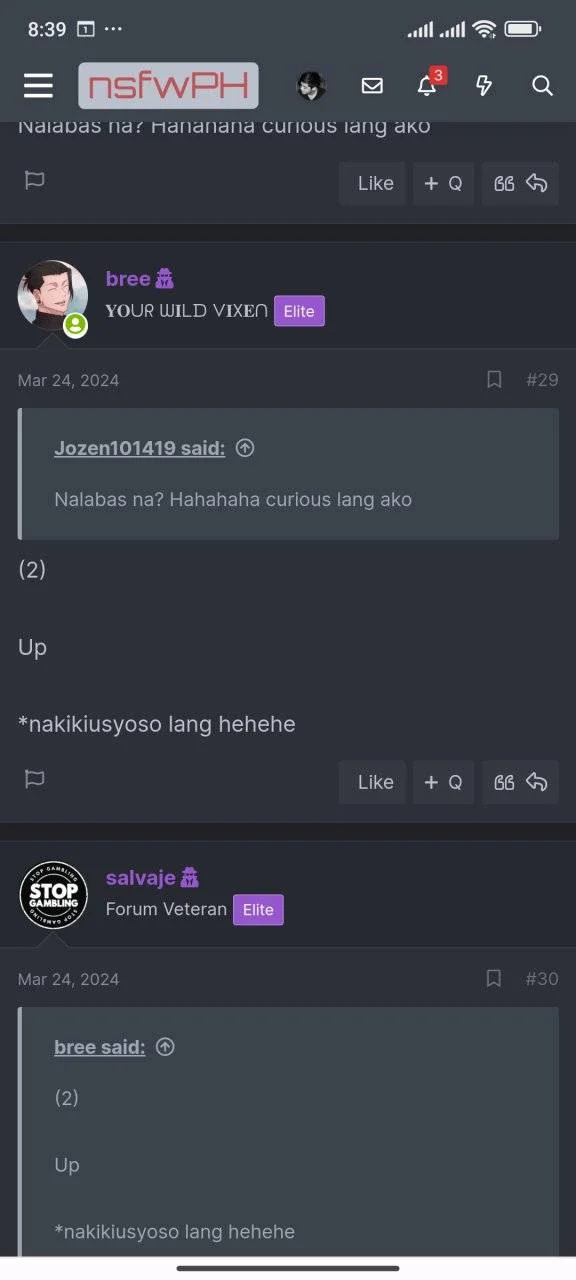Bookmark post #30
Screen dimensions: 576x1280
[494, 979]
